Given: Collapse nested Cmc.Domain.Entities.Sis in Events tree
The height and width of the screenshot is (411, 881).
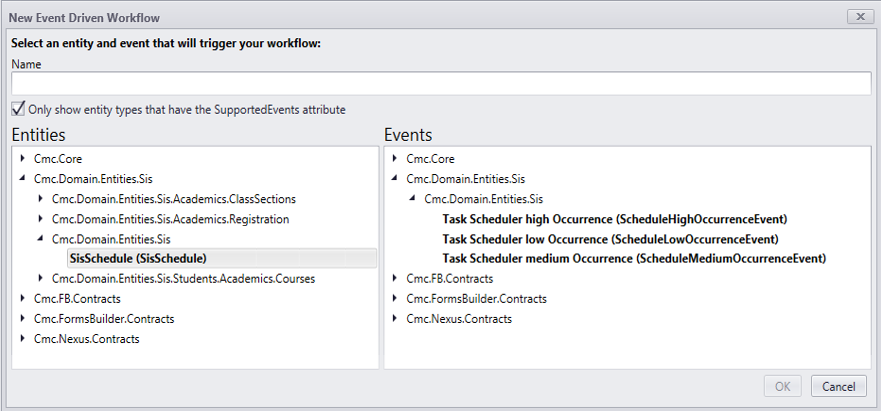Looking at the screenshot, I should [413, 199].
